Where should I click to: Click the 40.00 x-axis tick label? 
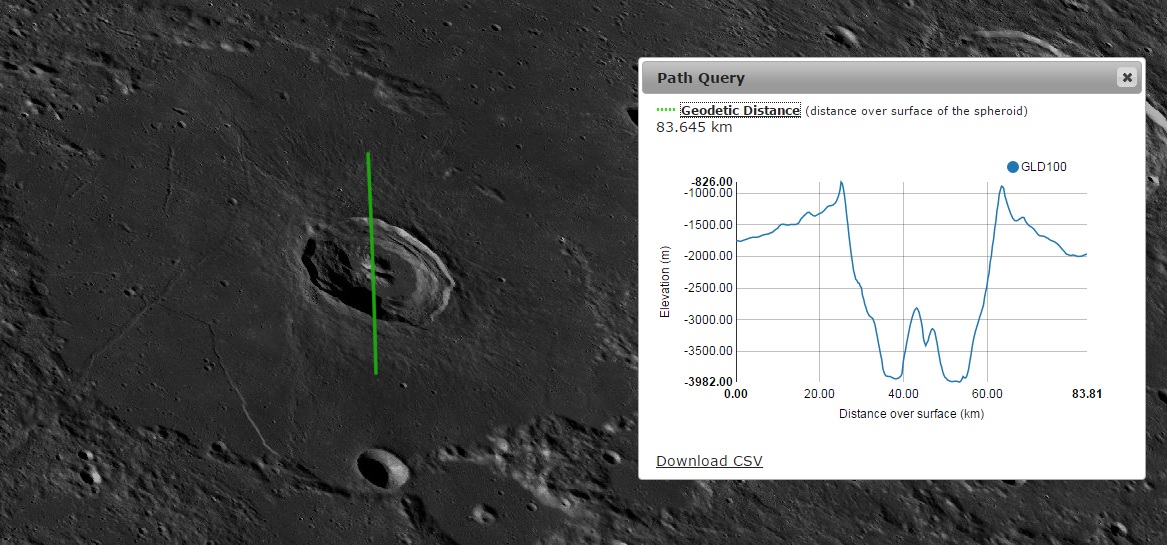903,394
